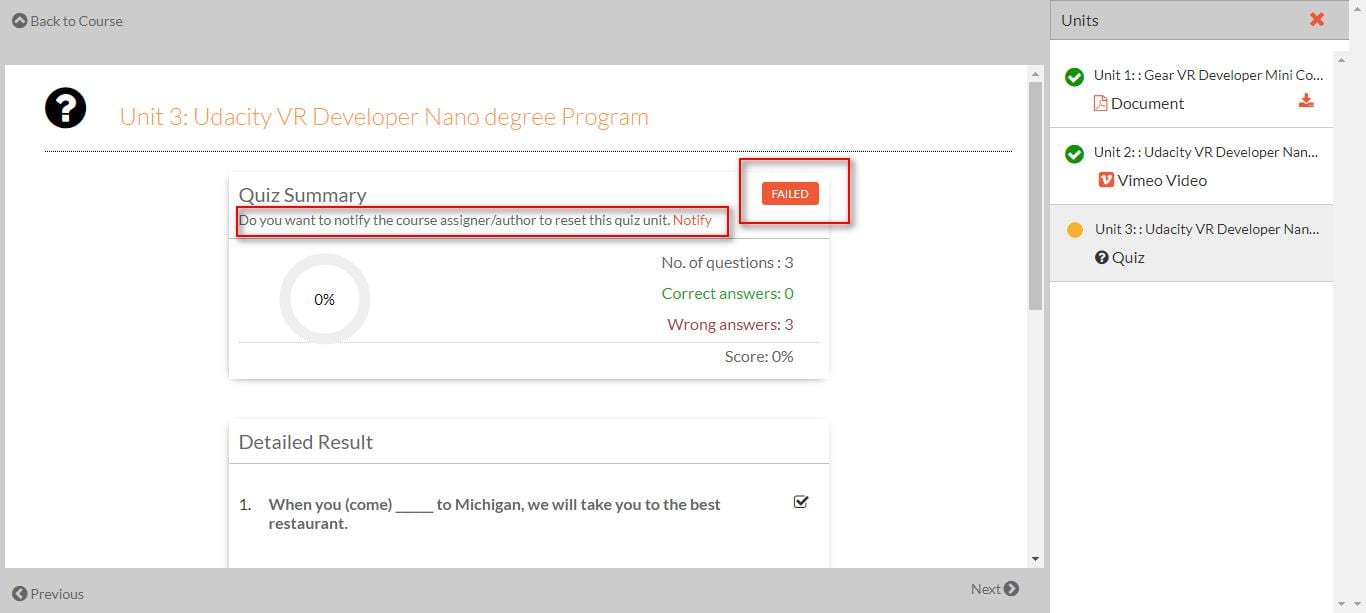The image size is (1366, 613).
Task: Click the Back to Course link
Action: pyautogui.click(x=67, y=20)
